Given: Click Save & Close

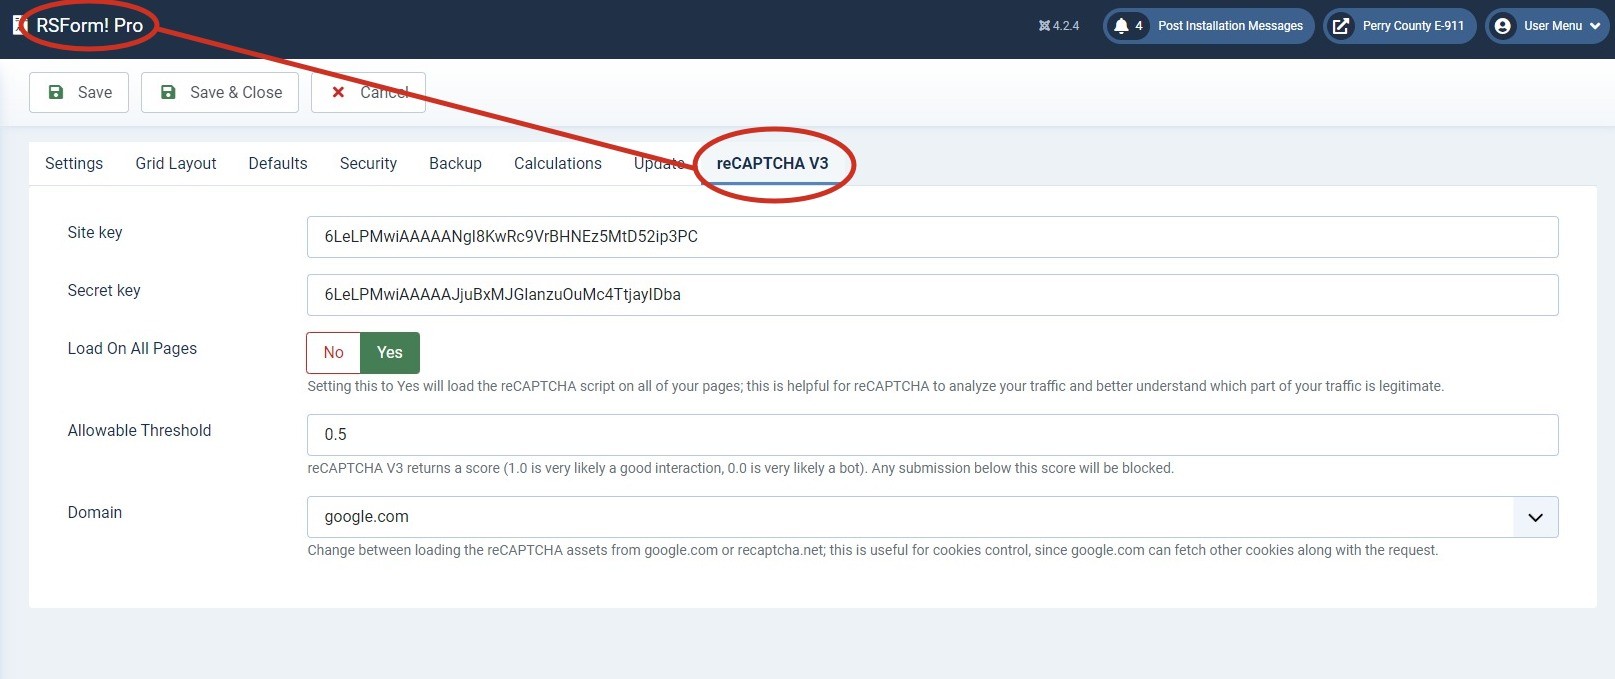Looking at the screenshot, I should (220, 92).
